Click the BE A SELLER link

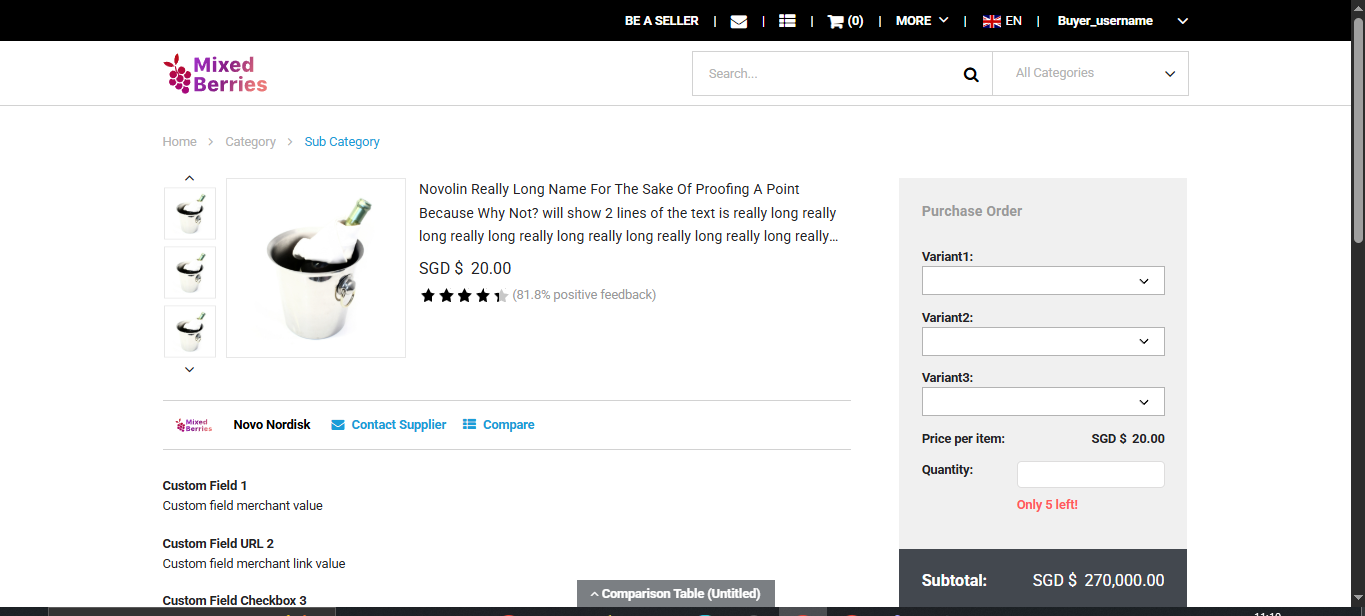tap(661, 21)
